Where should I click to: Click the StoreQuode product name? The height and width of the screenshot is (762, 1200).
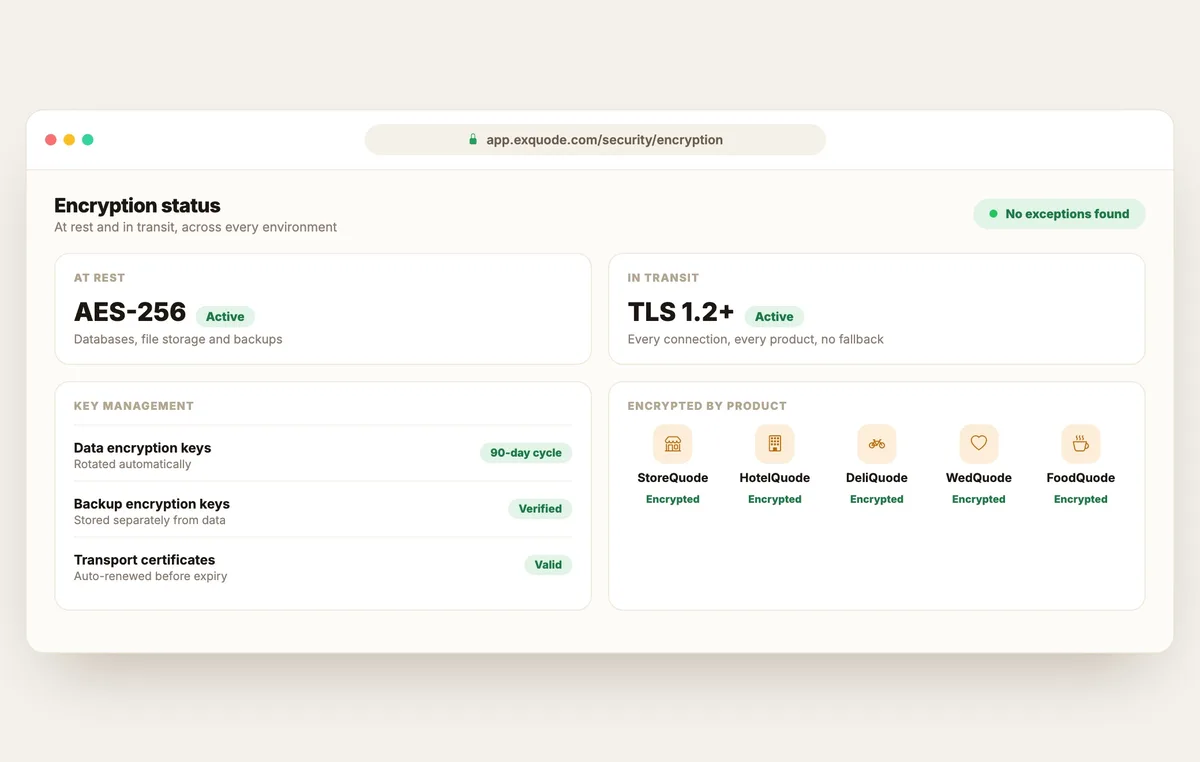coord(673,478)
